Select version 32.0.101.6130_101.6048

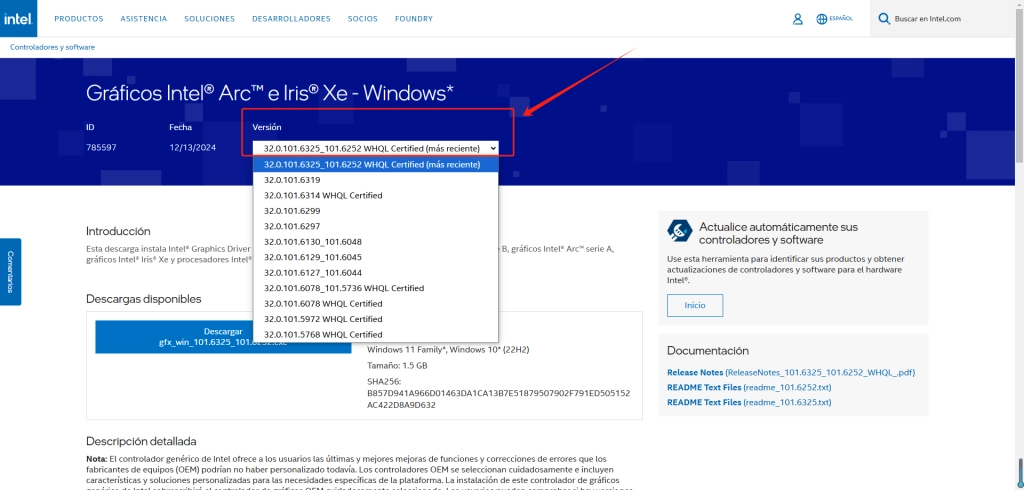click(x=376, y=242)
